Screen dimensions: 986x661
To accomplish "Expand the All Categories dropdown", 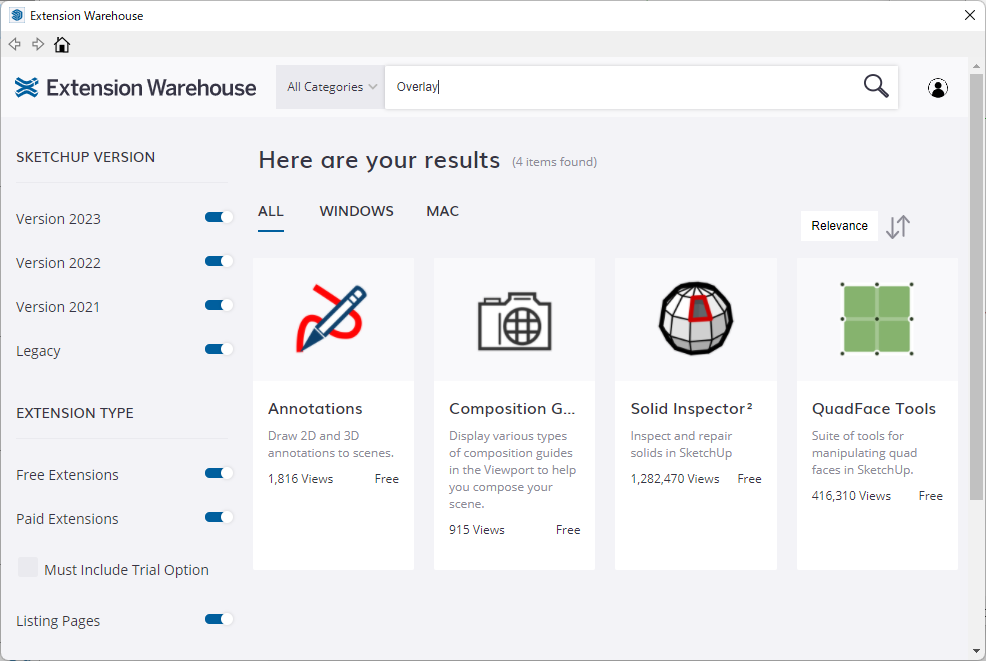I will (331, 87).
